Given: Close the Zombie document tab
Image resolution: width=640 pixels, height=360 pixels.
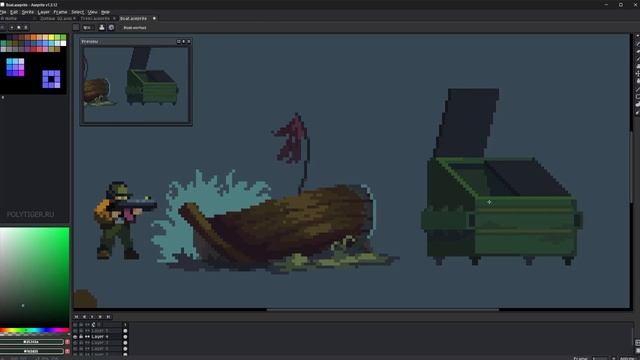Looking at the screenshot, I should click(x=75, y=18).
